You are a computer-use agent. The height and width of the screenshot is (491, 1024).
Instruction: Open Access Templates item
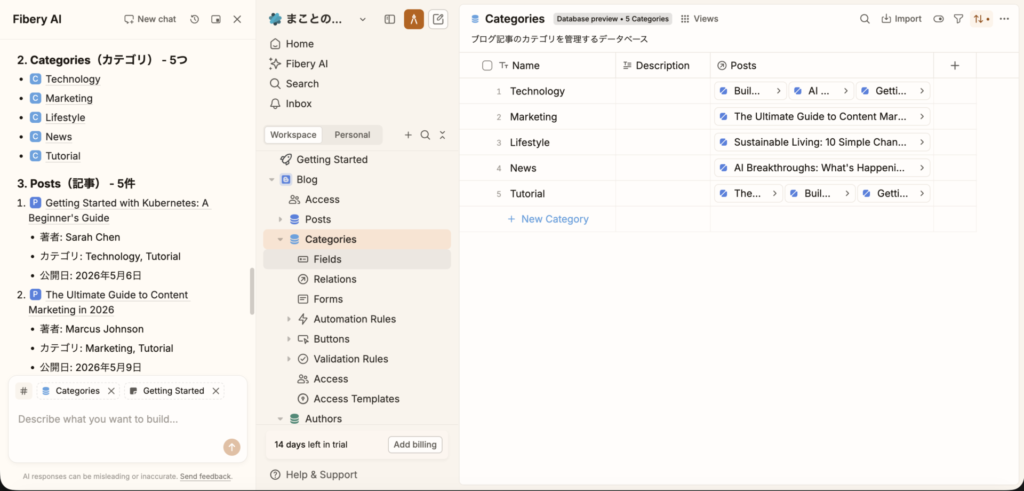coord(357,399)
